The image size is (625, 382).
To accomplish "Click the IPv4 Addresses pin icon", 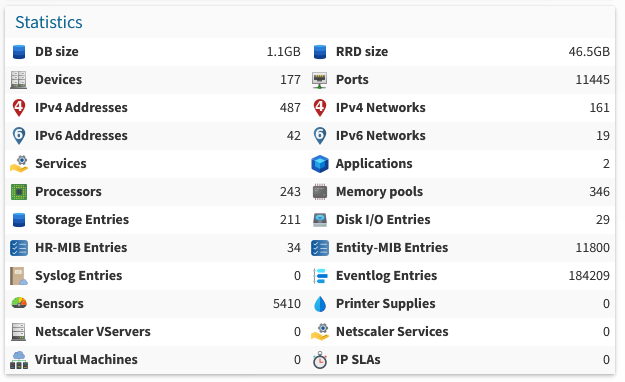I will point(19,108).
